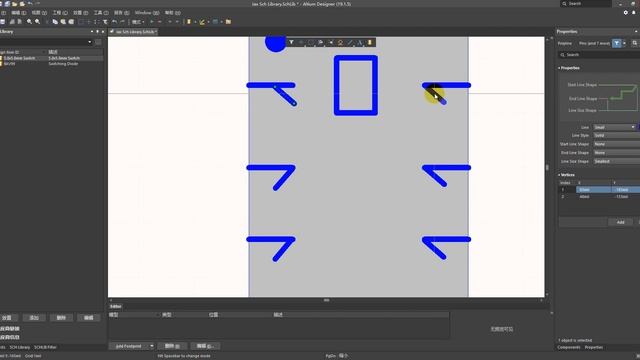Open the End Line Shape dropdown

pos(617,153)
